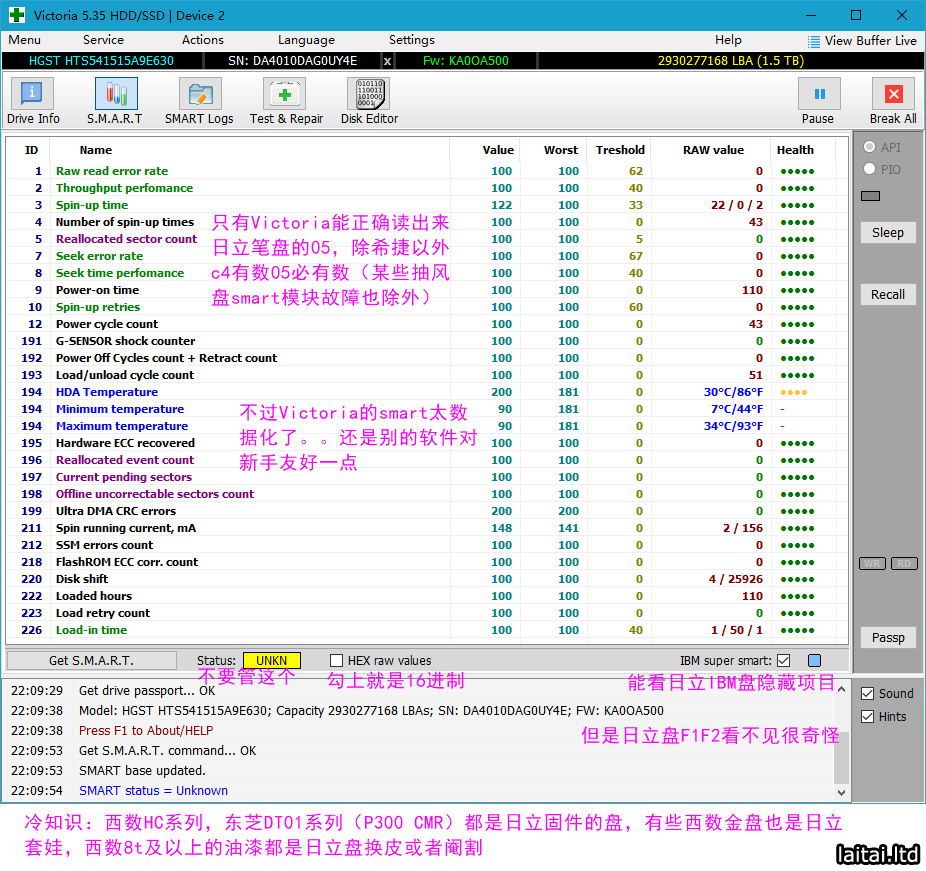Screen dimensions: 926x871
Task: Enable HEX raw values checkbox
Action: (337, 661)
